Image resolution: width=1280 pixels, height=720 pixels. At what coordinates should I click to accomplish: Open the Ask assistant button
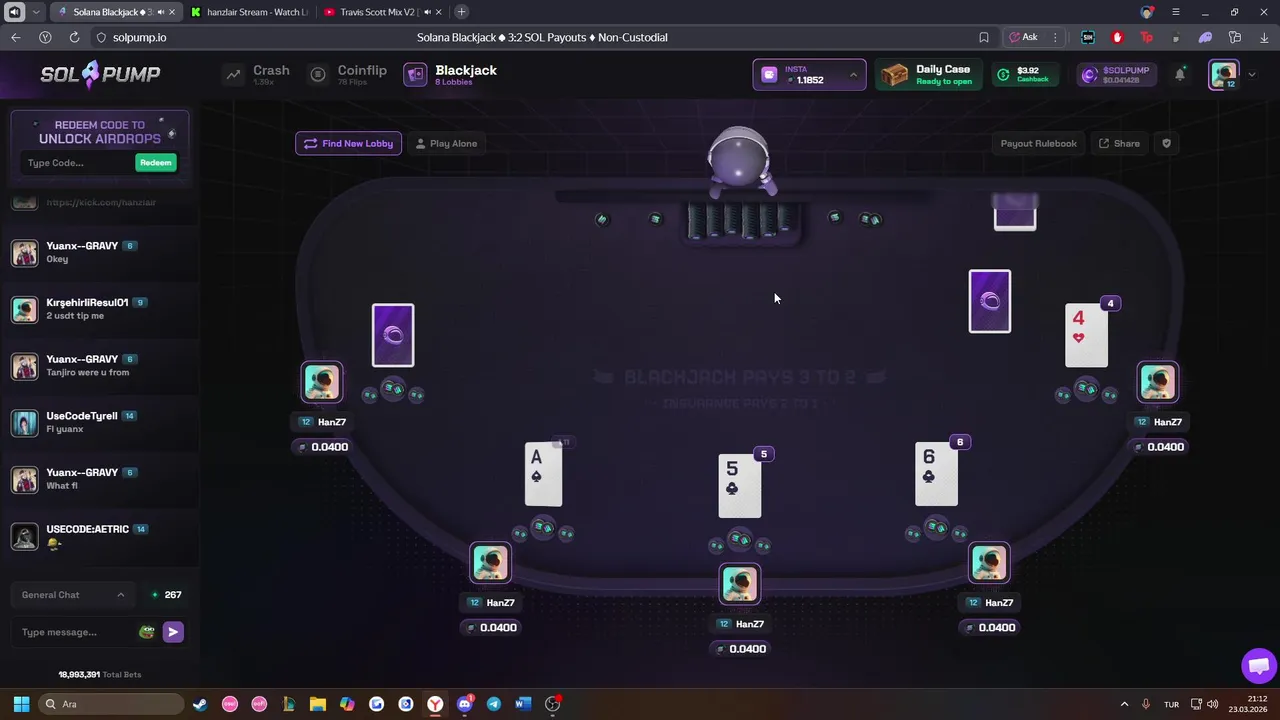pos(1023,37)
